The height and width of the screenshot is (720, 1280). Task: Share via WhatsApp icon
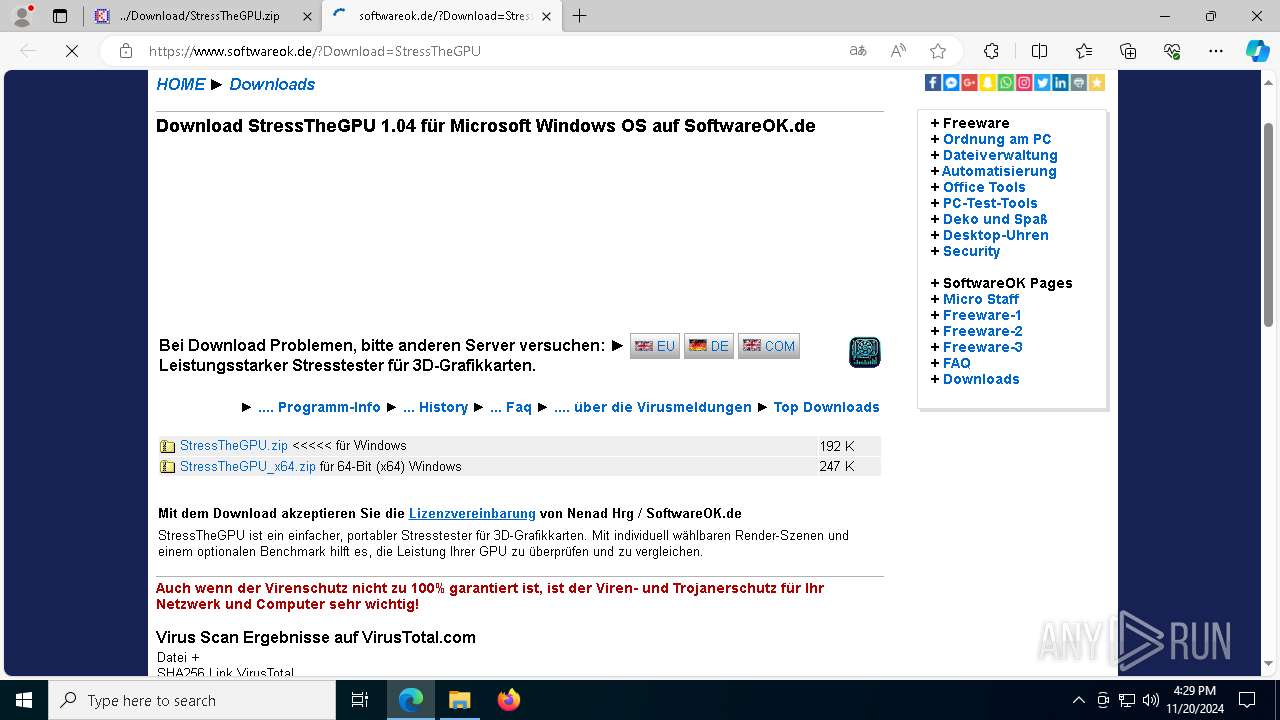coord(1006,83)
